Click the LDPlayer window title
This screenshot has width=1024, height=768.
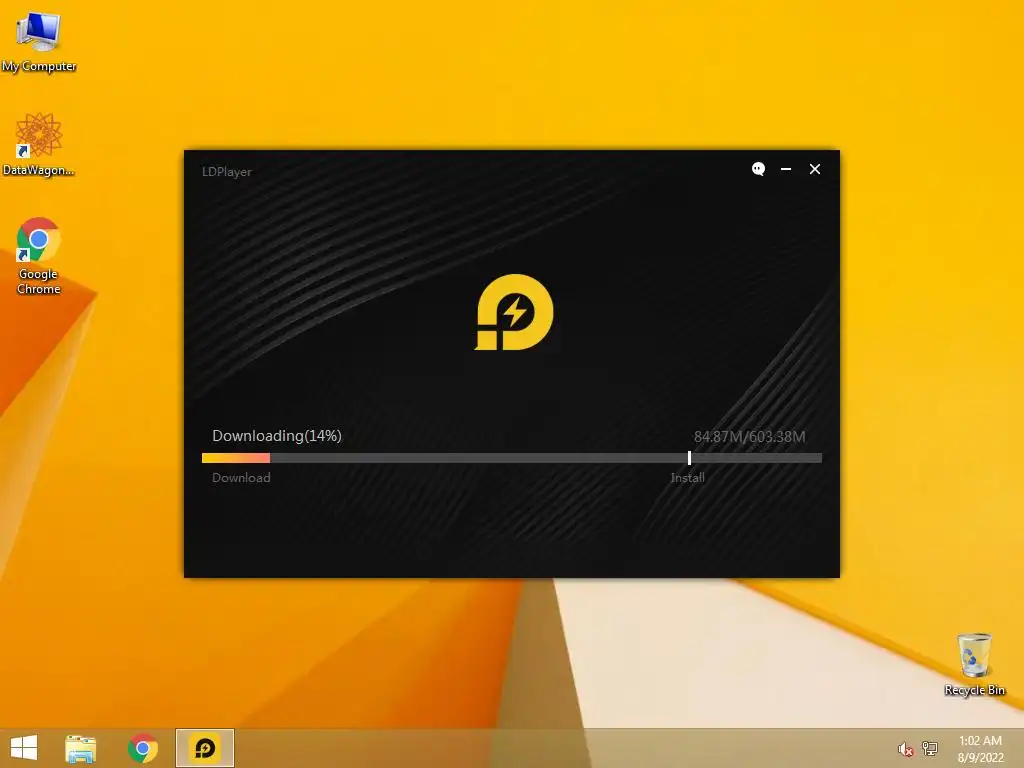(x=227, y=172)
